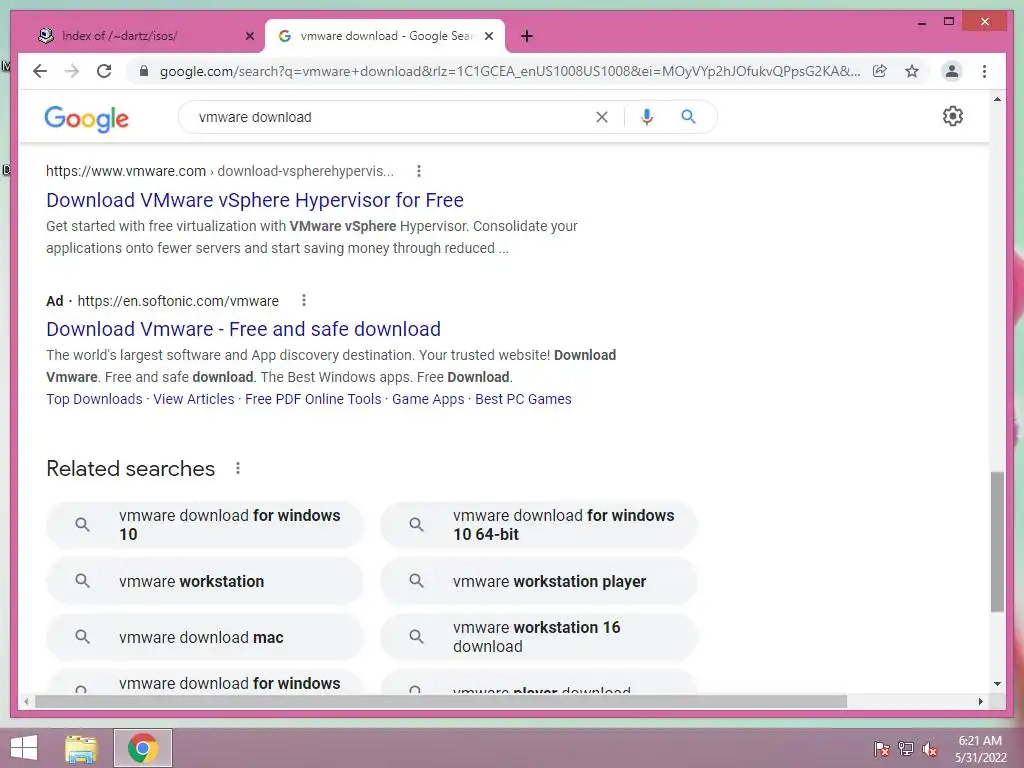Open 'Download Vmware - Free and safe download'
The width and height of the screenshot is (1024, 768).
pyautogui.click(x=244, y=329)
